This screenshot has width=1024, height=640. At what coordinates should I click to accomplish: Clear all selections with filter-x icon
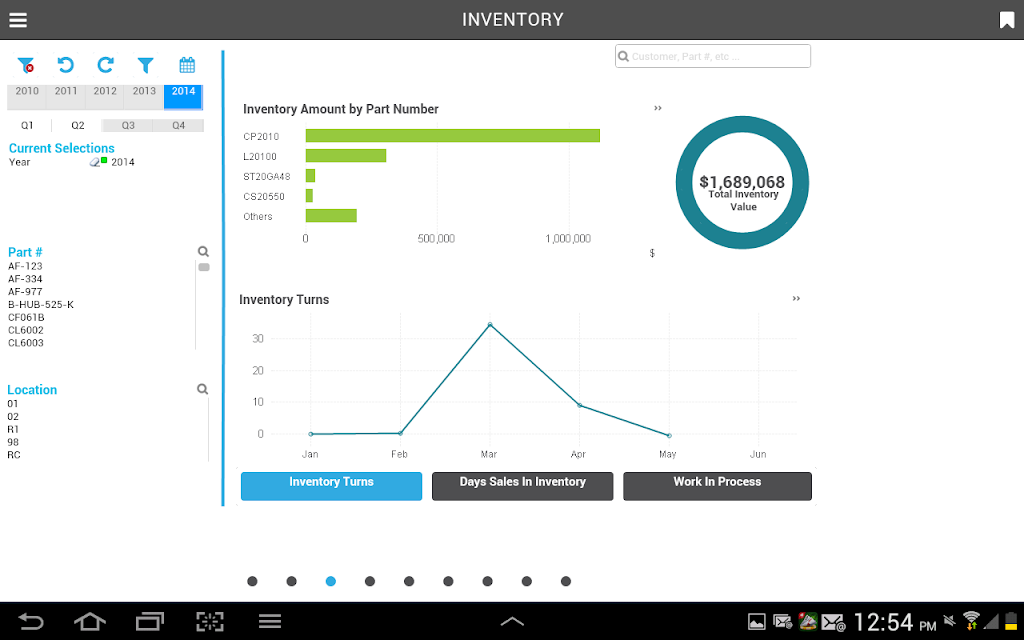(26, 65)
